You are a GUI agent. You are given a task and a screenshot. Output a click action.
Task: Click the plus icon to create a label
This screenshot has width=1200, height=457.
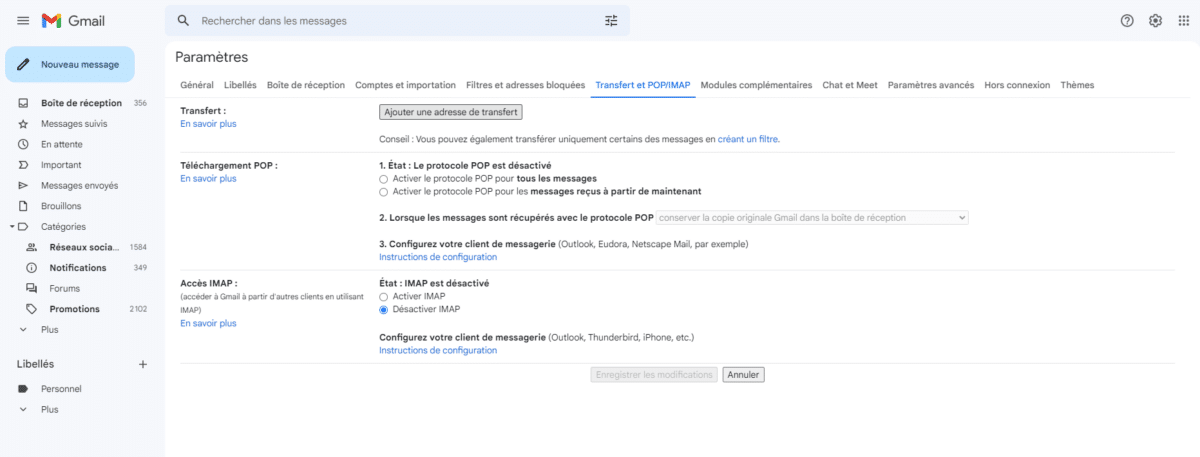tap(143, 364)
